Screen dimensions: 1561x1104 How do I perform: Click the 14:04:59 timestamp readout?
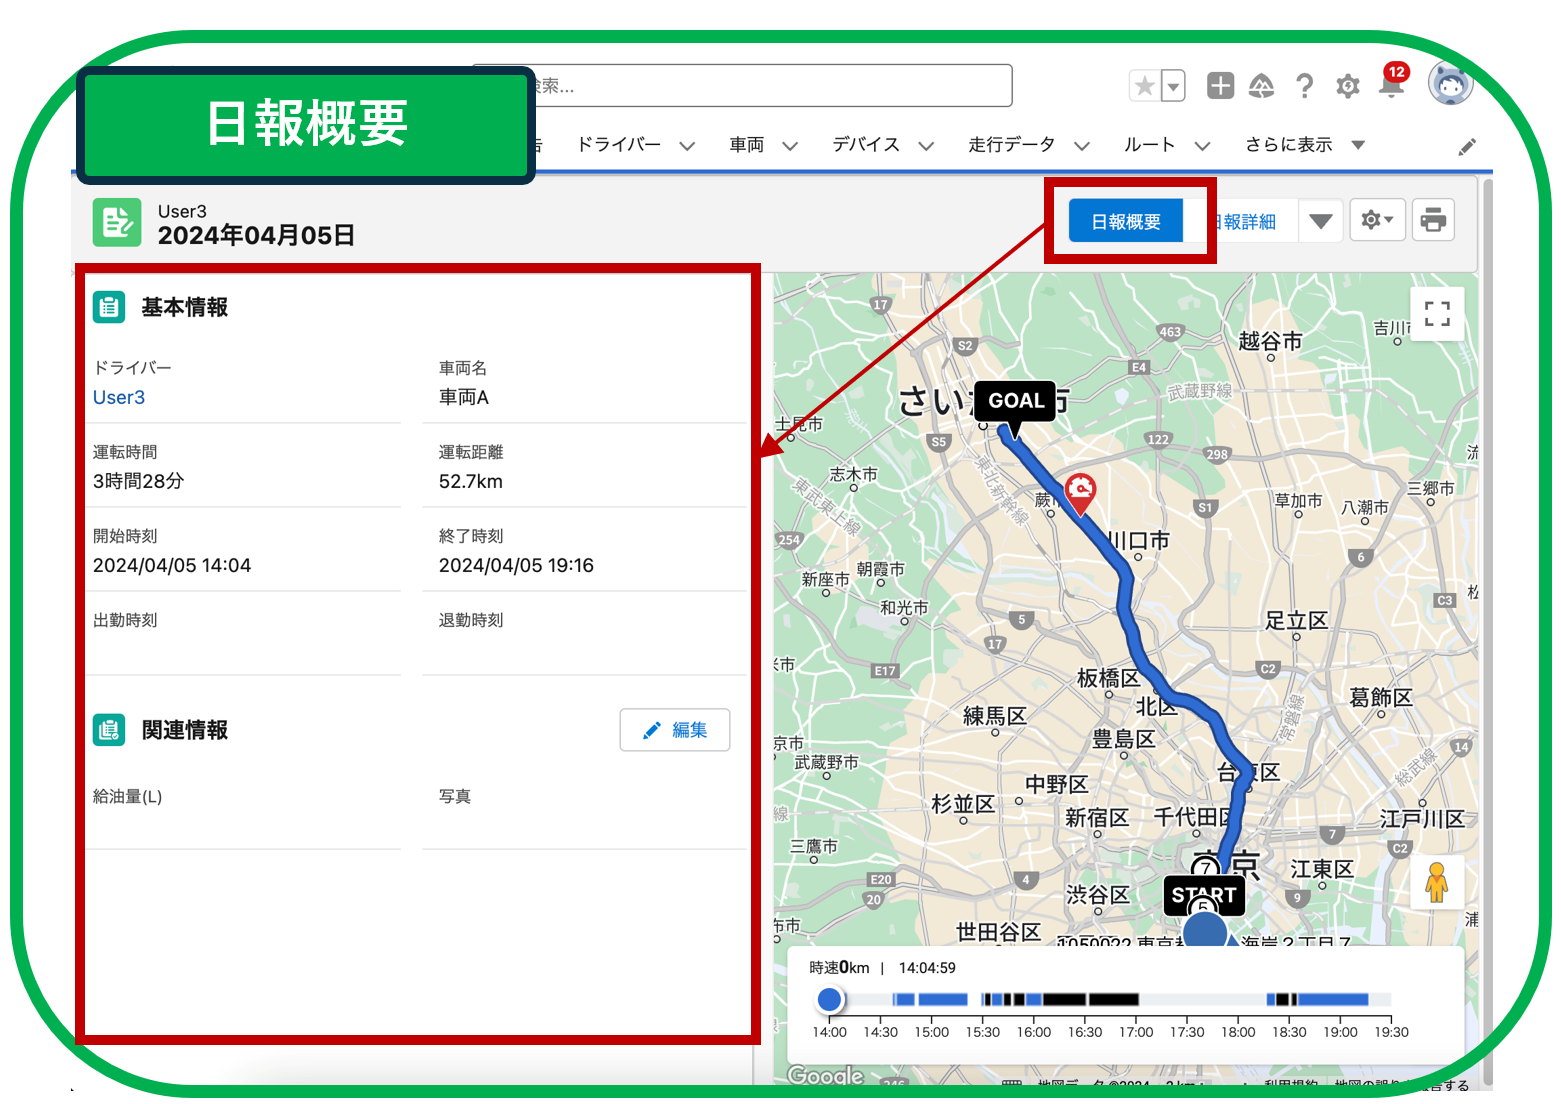tap(927, 968)
